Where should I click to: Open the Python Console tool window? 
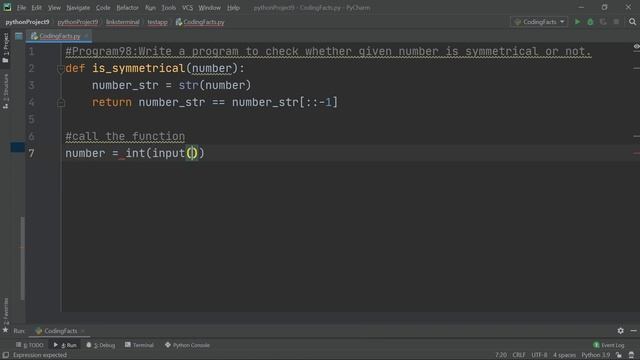187,345
